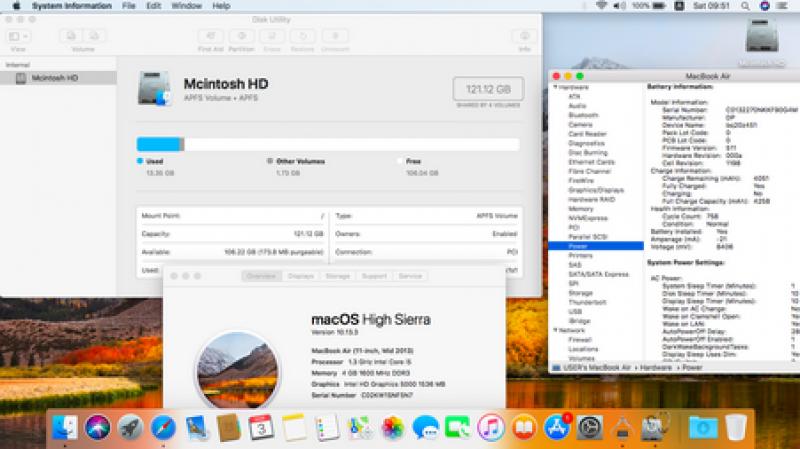Select the highlighted Power row in sidebar
Screen dimensions: 800x449
(x=596, y=246)
